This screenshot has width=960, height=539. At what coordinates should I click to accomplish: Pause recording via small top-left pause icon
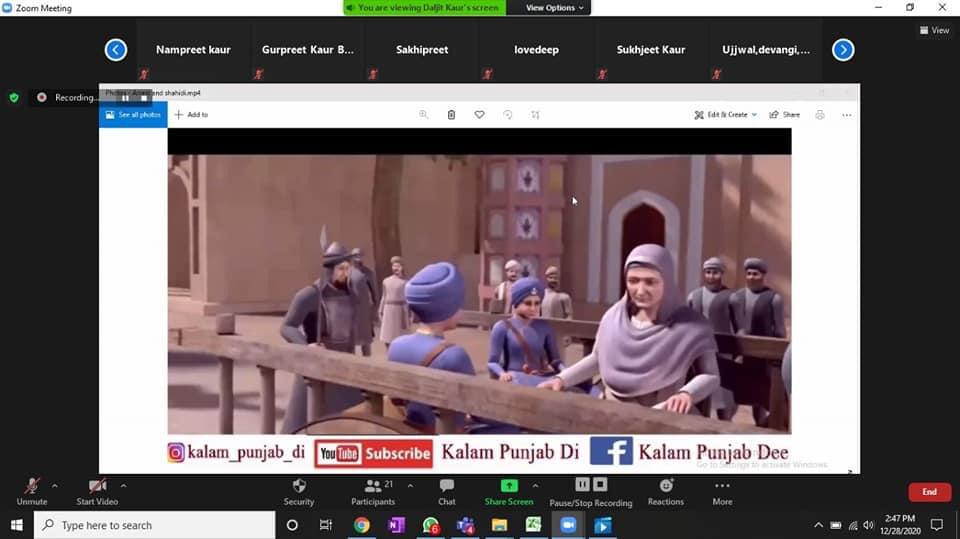[126, 98]
